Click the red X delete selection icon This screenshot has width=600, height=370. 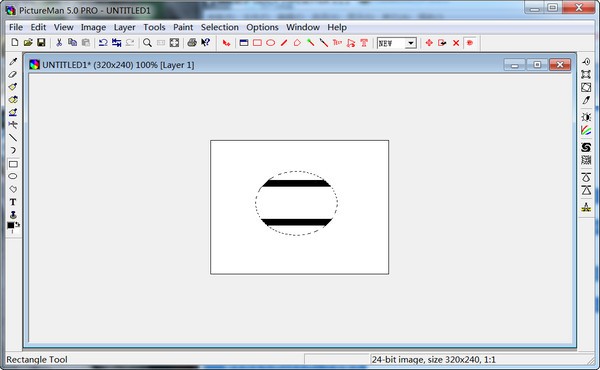coord(456,42)
